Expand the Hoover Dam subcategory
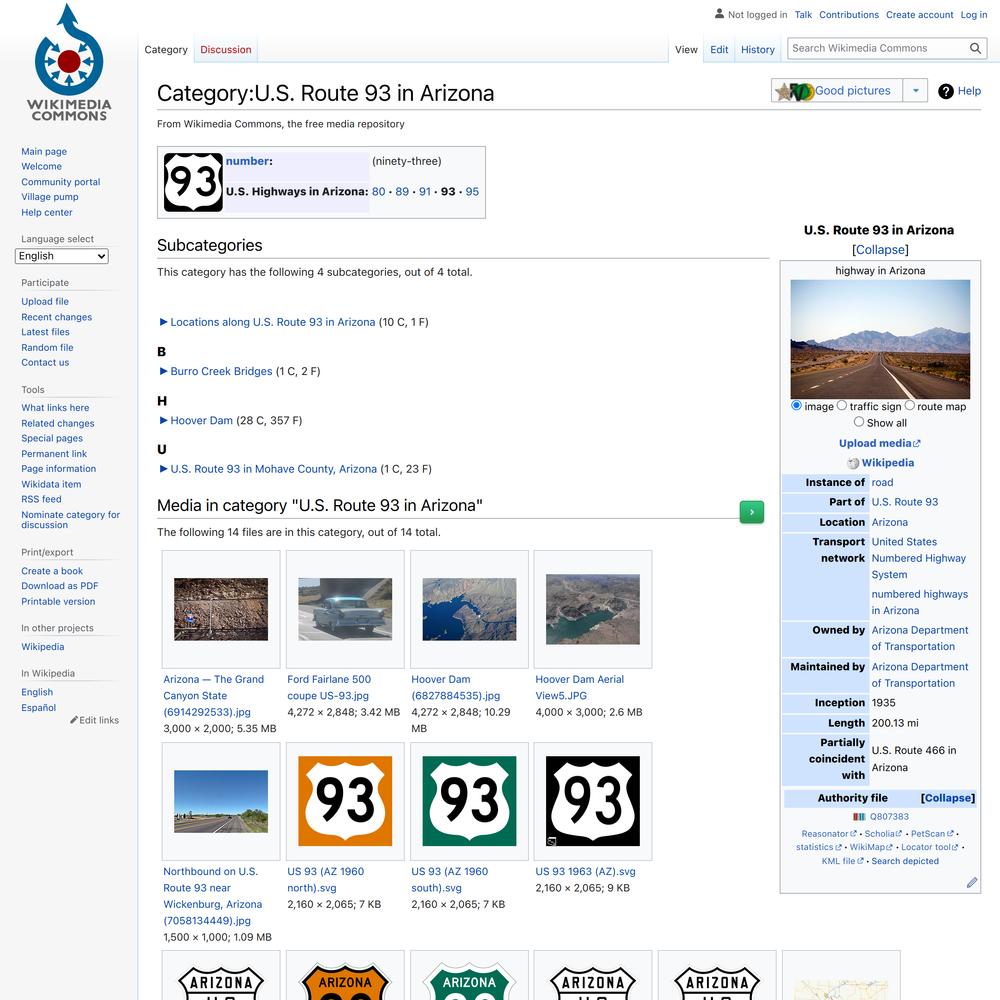This screenshot has height=1000, width=1000. tap(163, 420)
